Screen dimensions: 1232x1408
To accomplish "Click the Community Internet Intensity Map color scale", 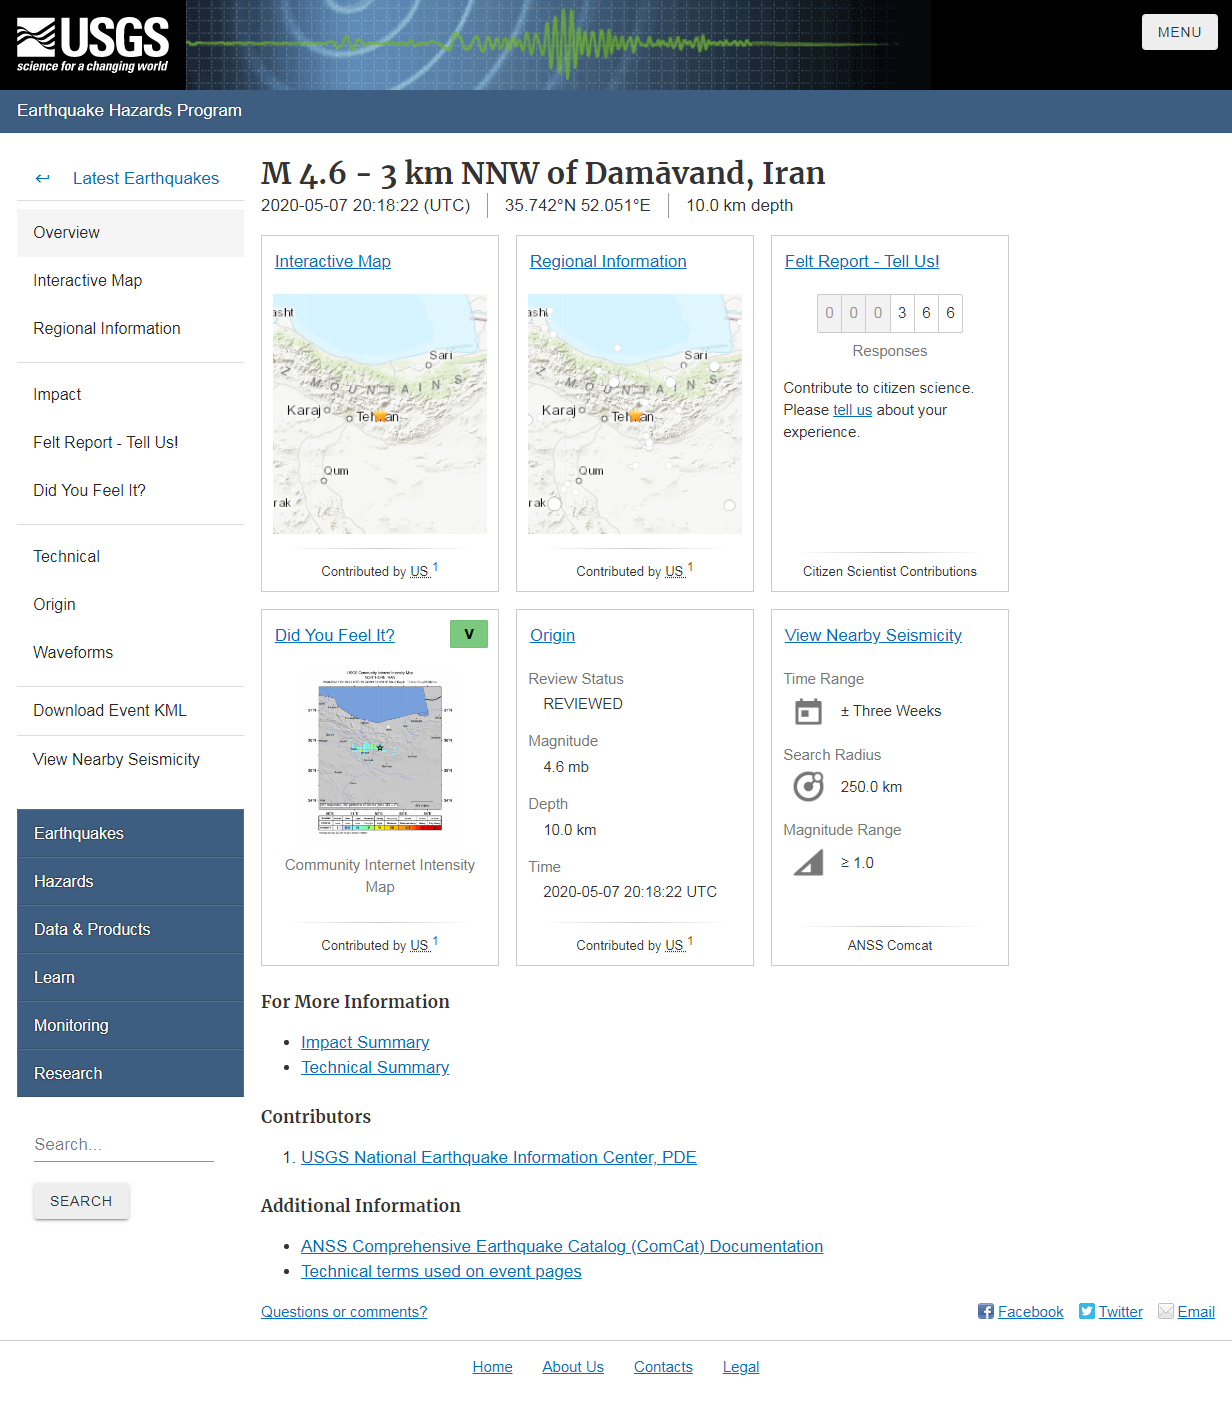I will tap(380, 828).
